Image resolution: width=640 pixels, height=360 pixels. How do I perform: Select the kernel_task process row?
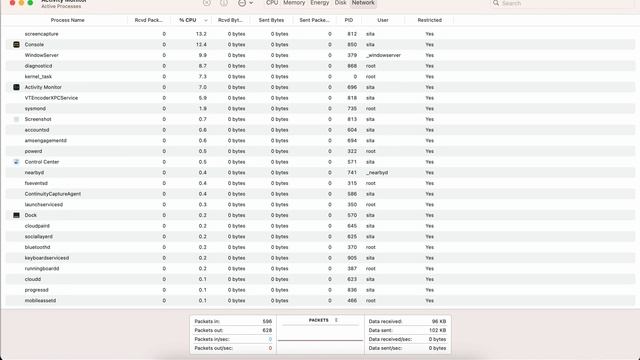[x=320, y=76]
